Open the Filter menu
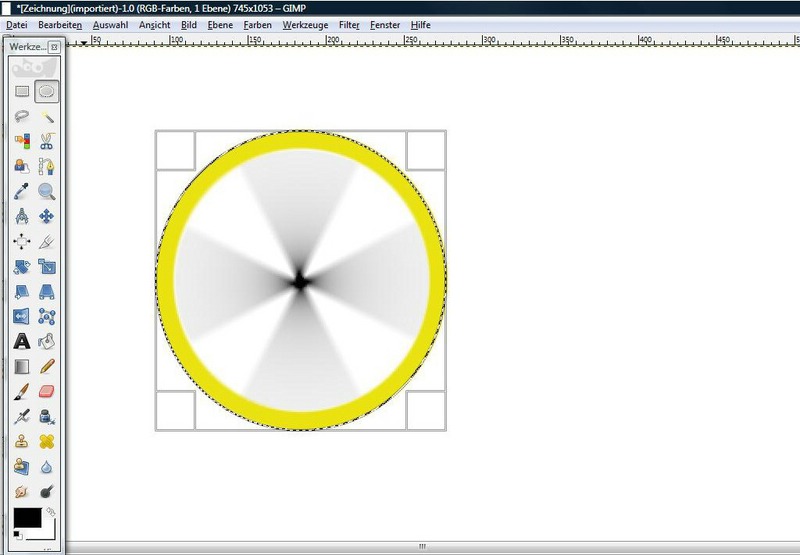 point(349,24)
